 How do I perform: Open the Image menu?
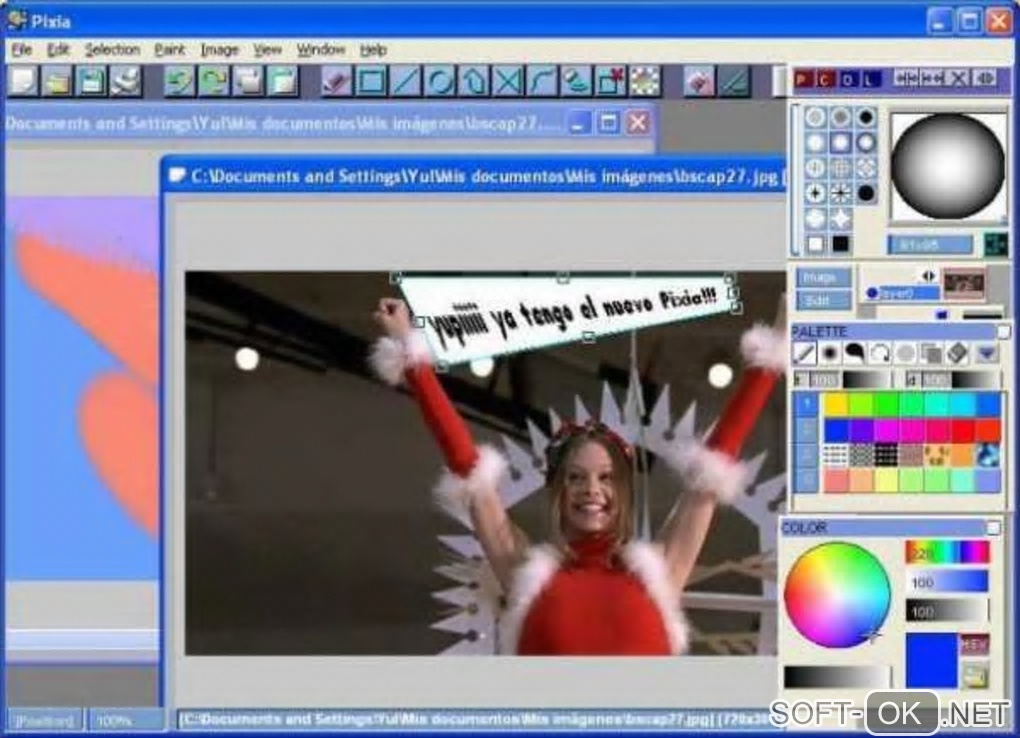click(x=219, y=49)
